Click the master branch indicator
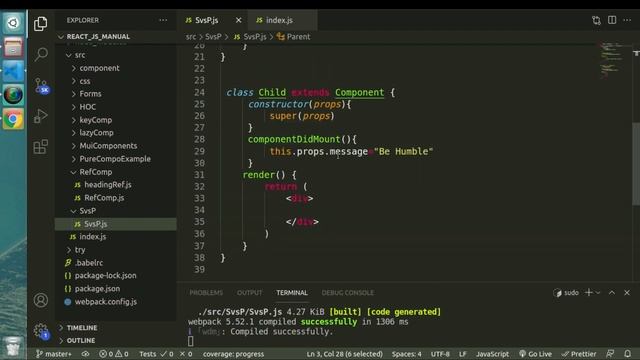The height and width of the screenshot is (360, 640). (53, 354)
